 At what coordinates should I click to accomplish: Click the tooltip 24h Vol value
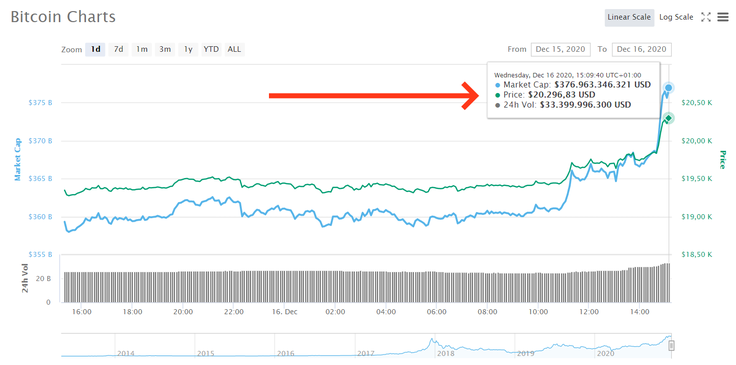pyautogui.click(x=585, y=105)
